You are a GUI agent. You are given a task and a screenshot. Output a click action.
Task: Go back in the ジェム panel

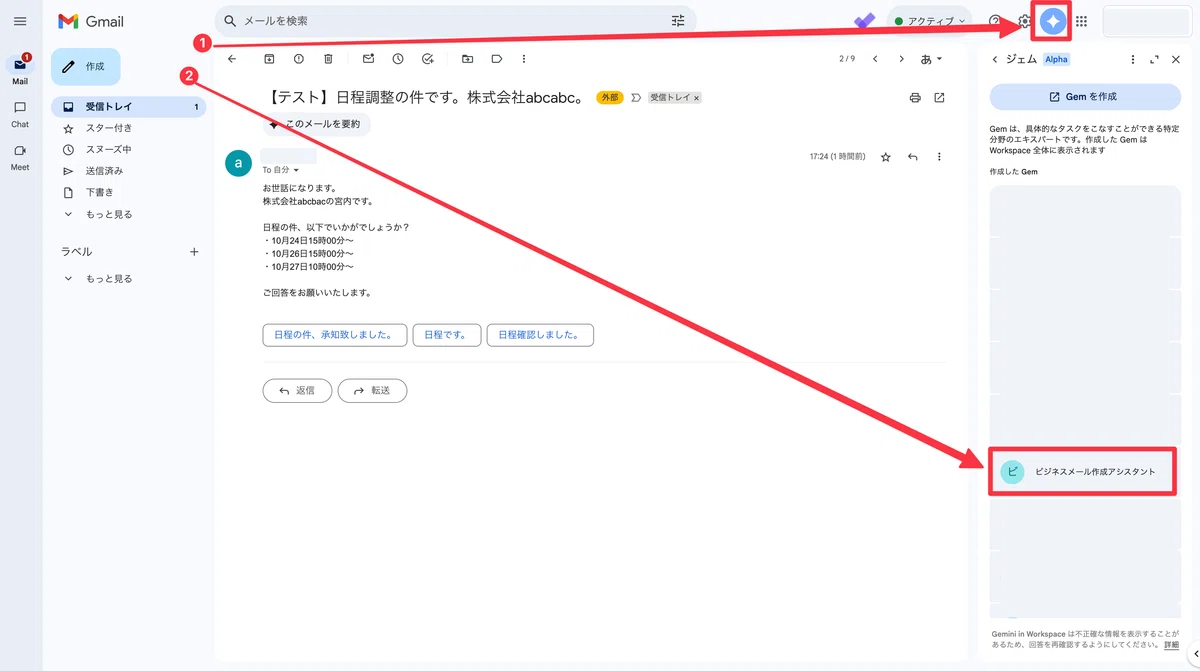pyautogui.click(x=995, y=59)
